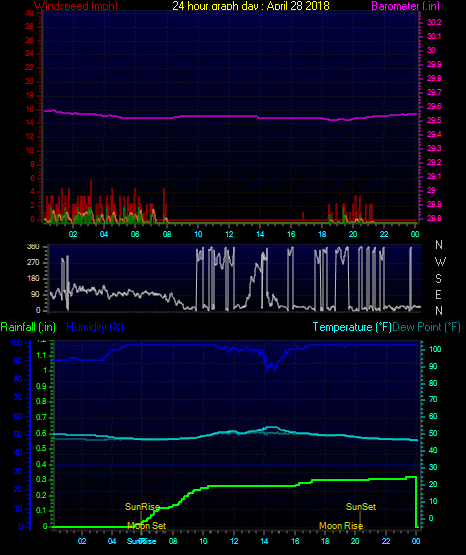Click the 0.5 value on rainfall scale
This screenshot has height=555, width=466.
point(41,448)
